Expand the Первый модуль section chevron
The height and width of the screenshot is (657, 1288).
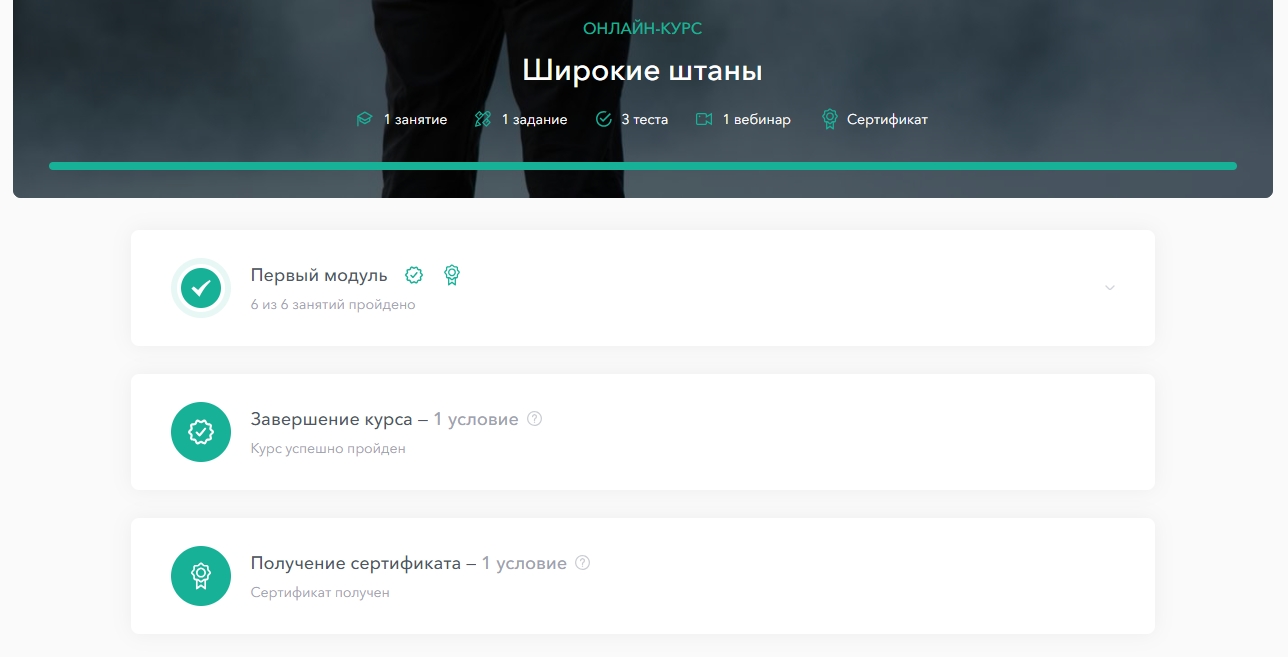[x=1110, y=288]
